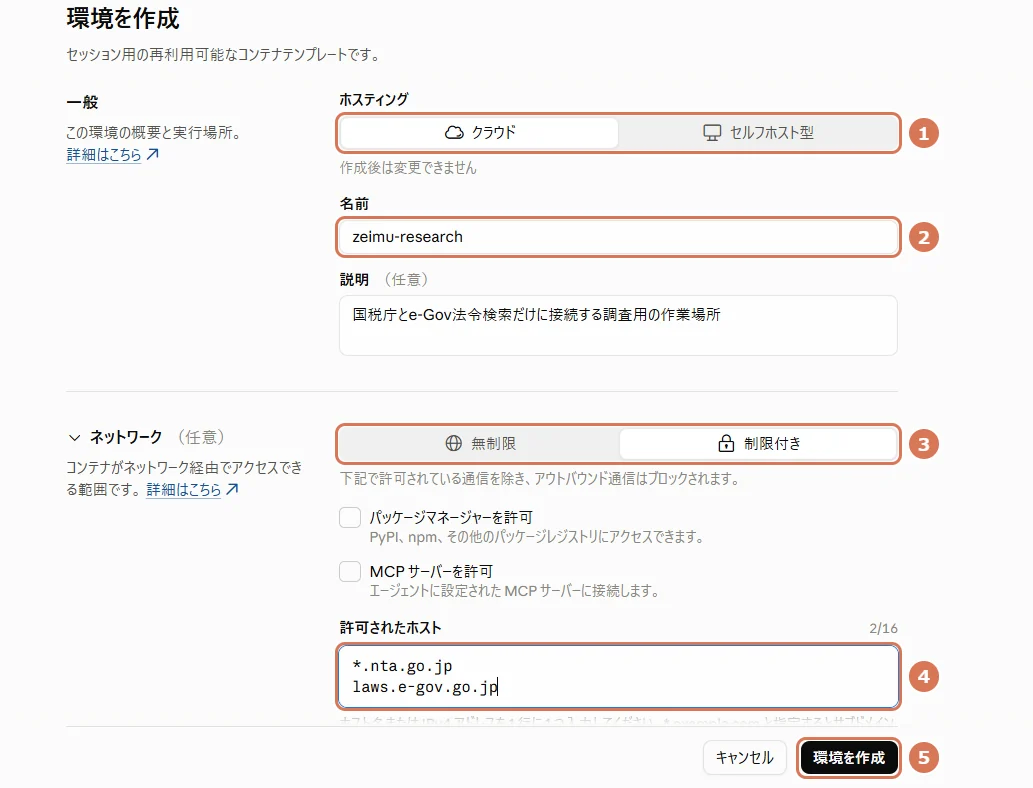
Task: Enable パッケージマネージャーを許可 checkbox
Action: click(350, 517)
